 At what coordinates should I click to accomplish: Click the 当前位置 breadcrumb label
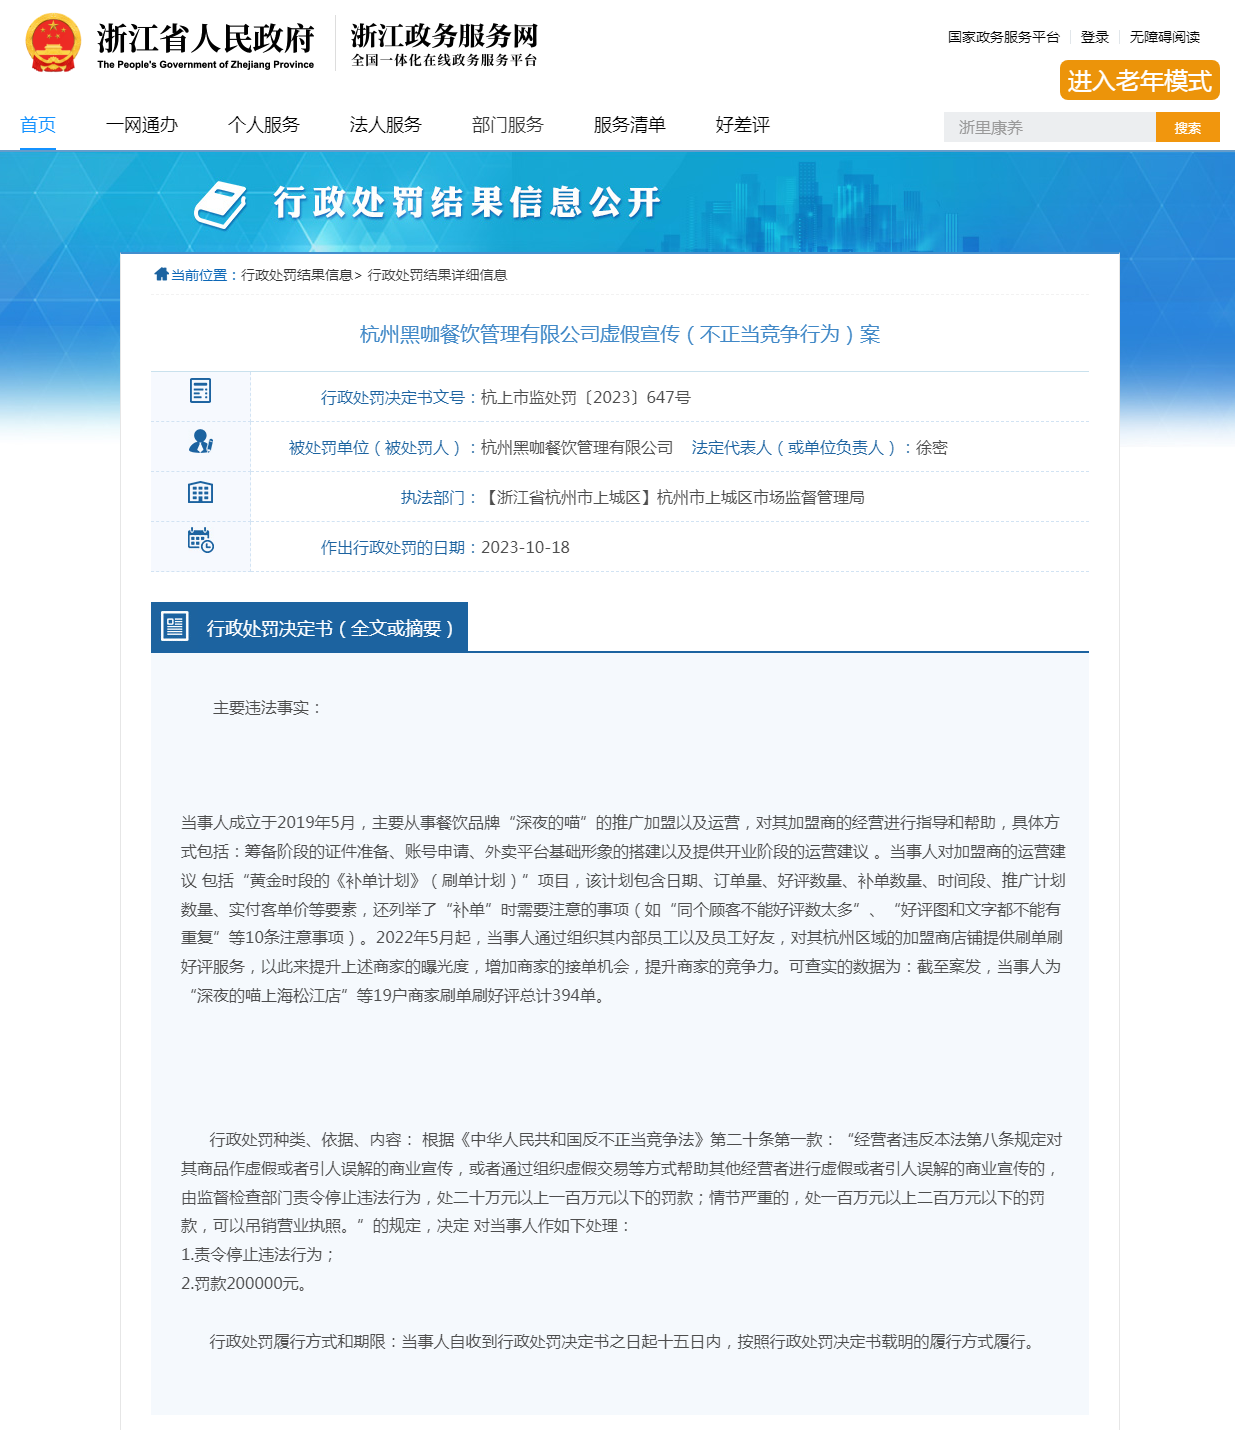pyautogui.click(x=199, y=275)
